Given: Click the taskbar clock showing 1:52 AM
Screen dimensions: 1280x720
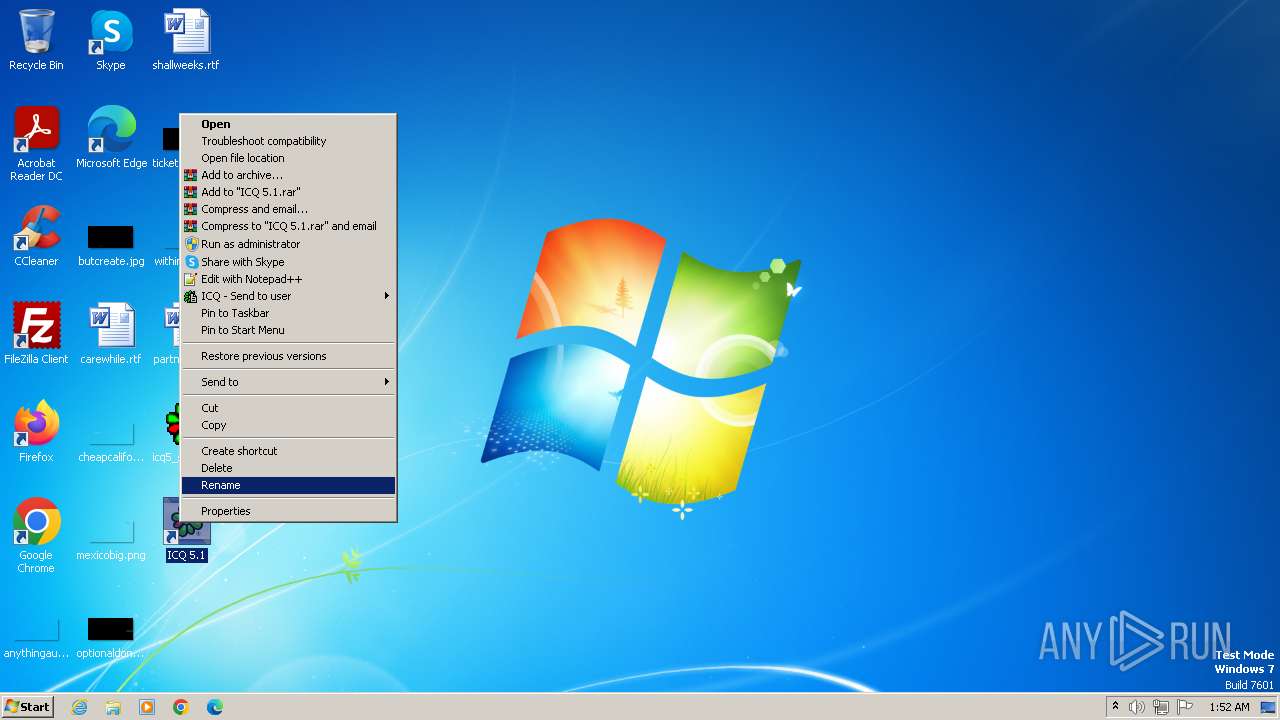Looking at the screenshot, I should point(1229,707).
